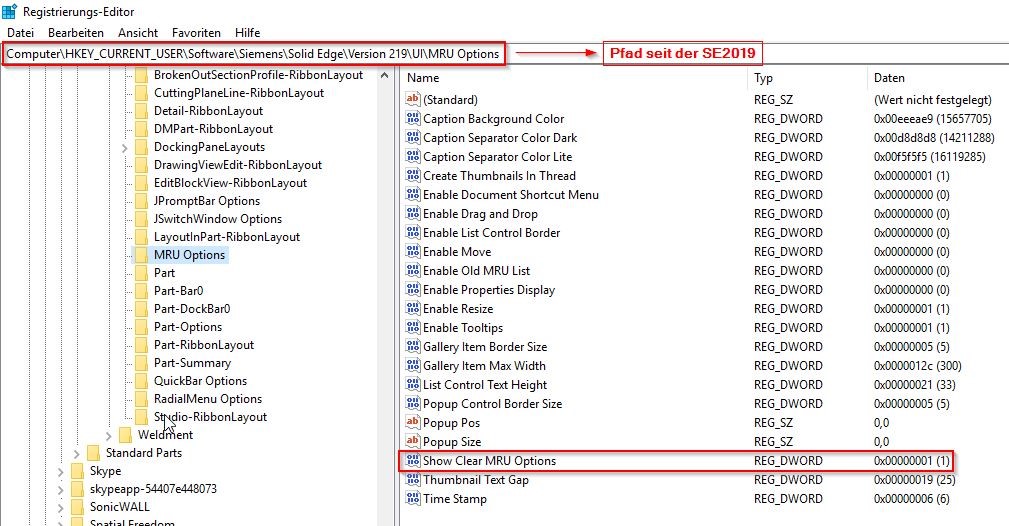Click the data value 0x0000012c (300)

coord(918,366)
